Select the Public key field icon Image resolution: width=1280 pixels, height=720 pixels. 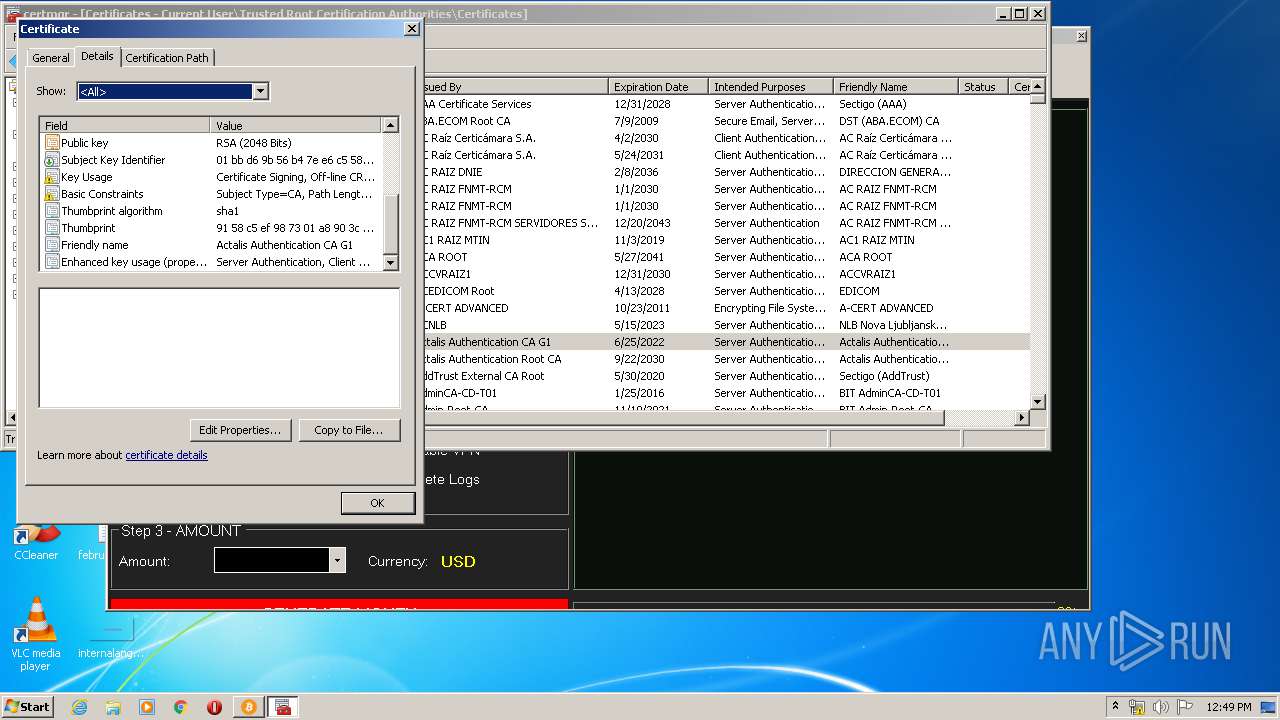[x=52, y=143]
